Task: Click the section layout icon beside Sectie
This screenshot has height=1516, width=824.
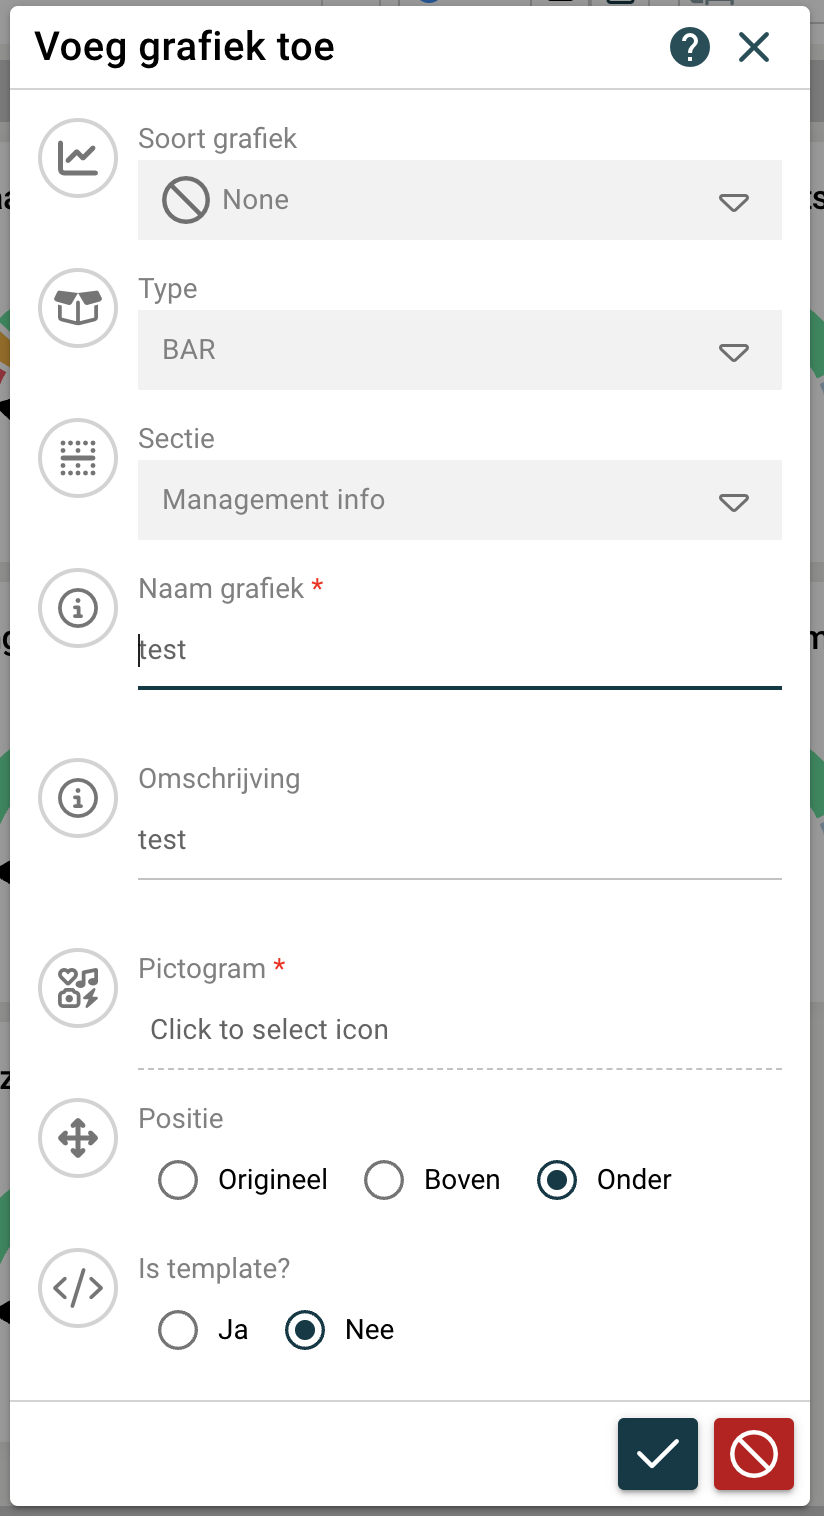Action: click(78, 458)
